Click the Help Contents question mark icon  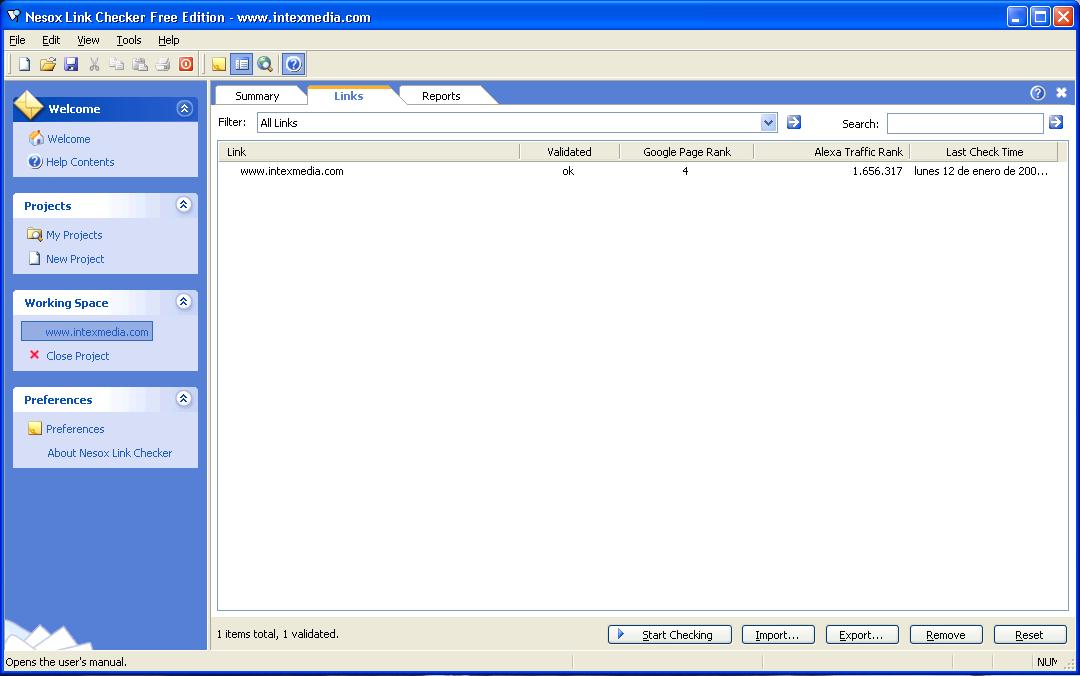point(35,162)
